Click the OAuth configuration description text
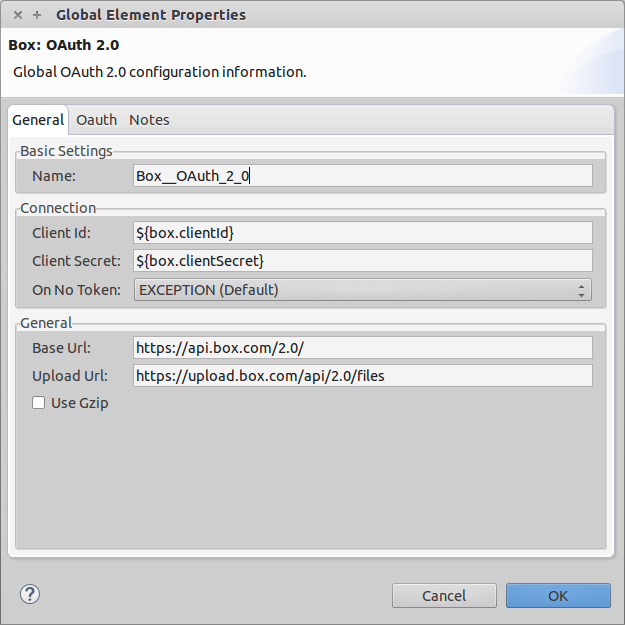This screenshot has height=625, width=625. tap(160, 72)
